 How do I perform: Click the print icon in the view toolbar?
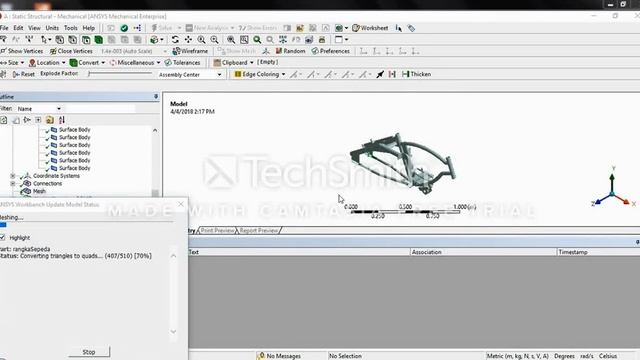[x=322, y=40]
